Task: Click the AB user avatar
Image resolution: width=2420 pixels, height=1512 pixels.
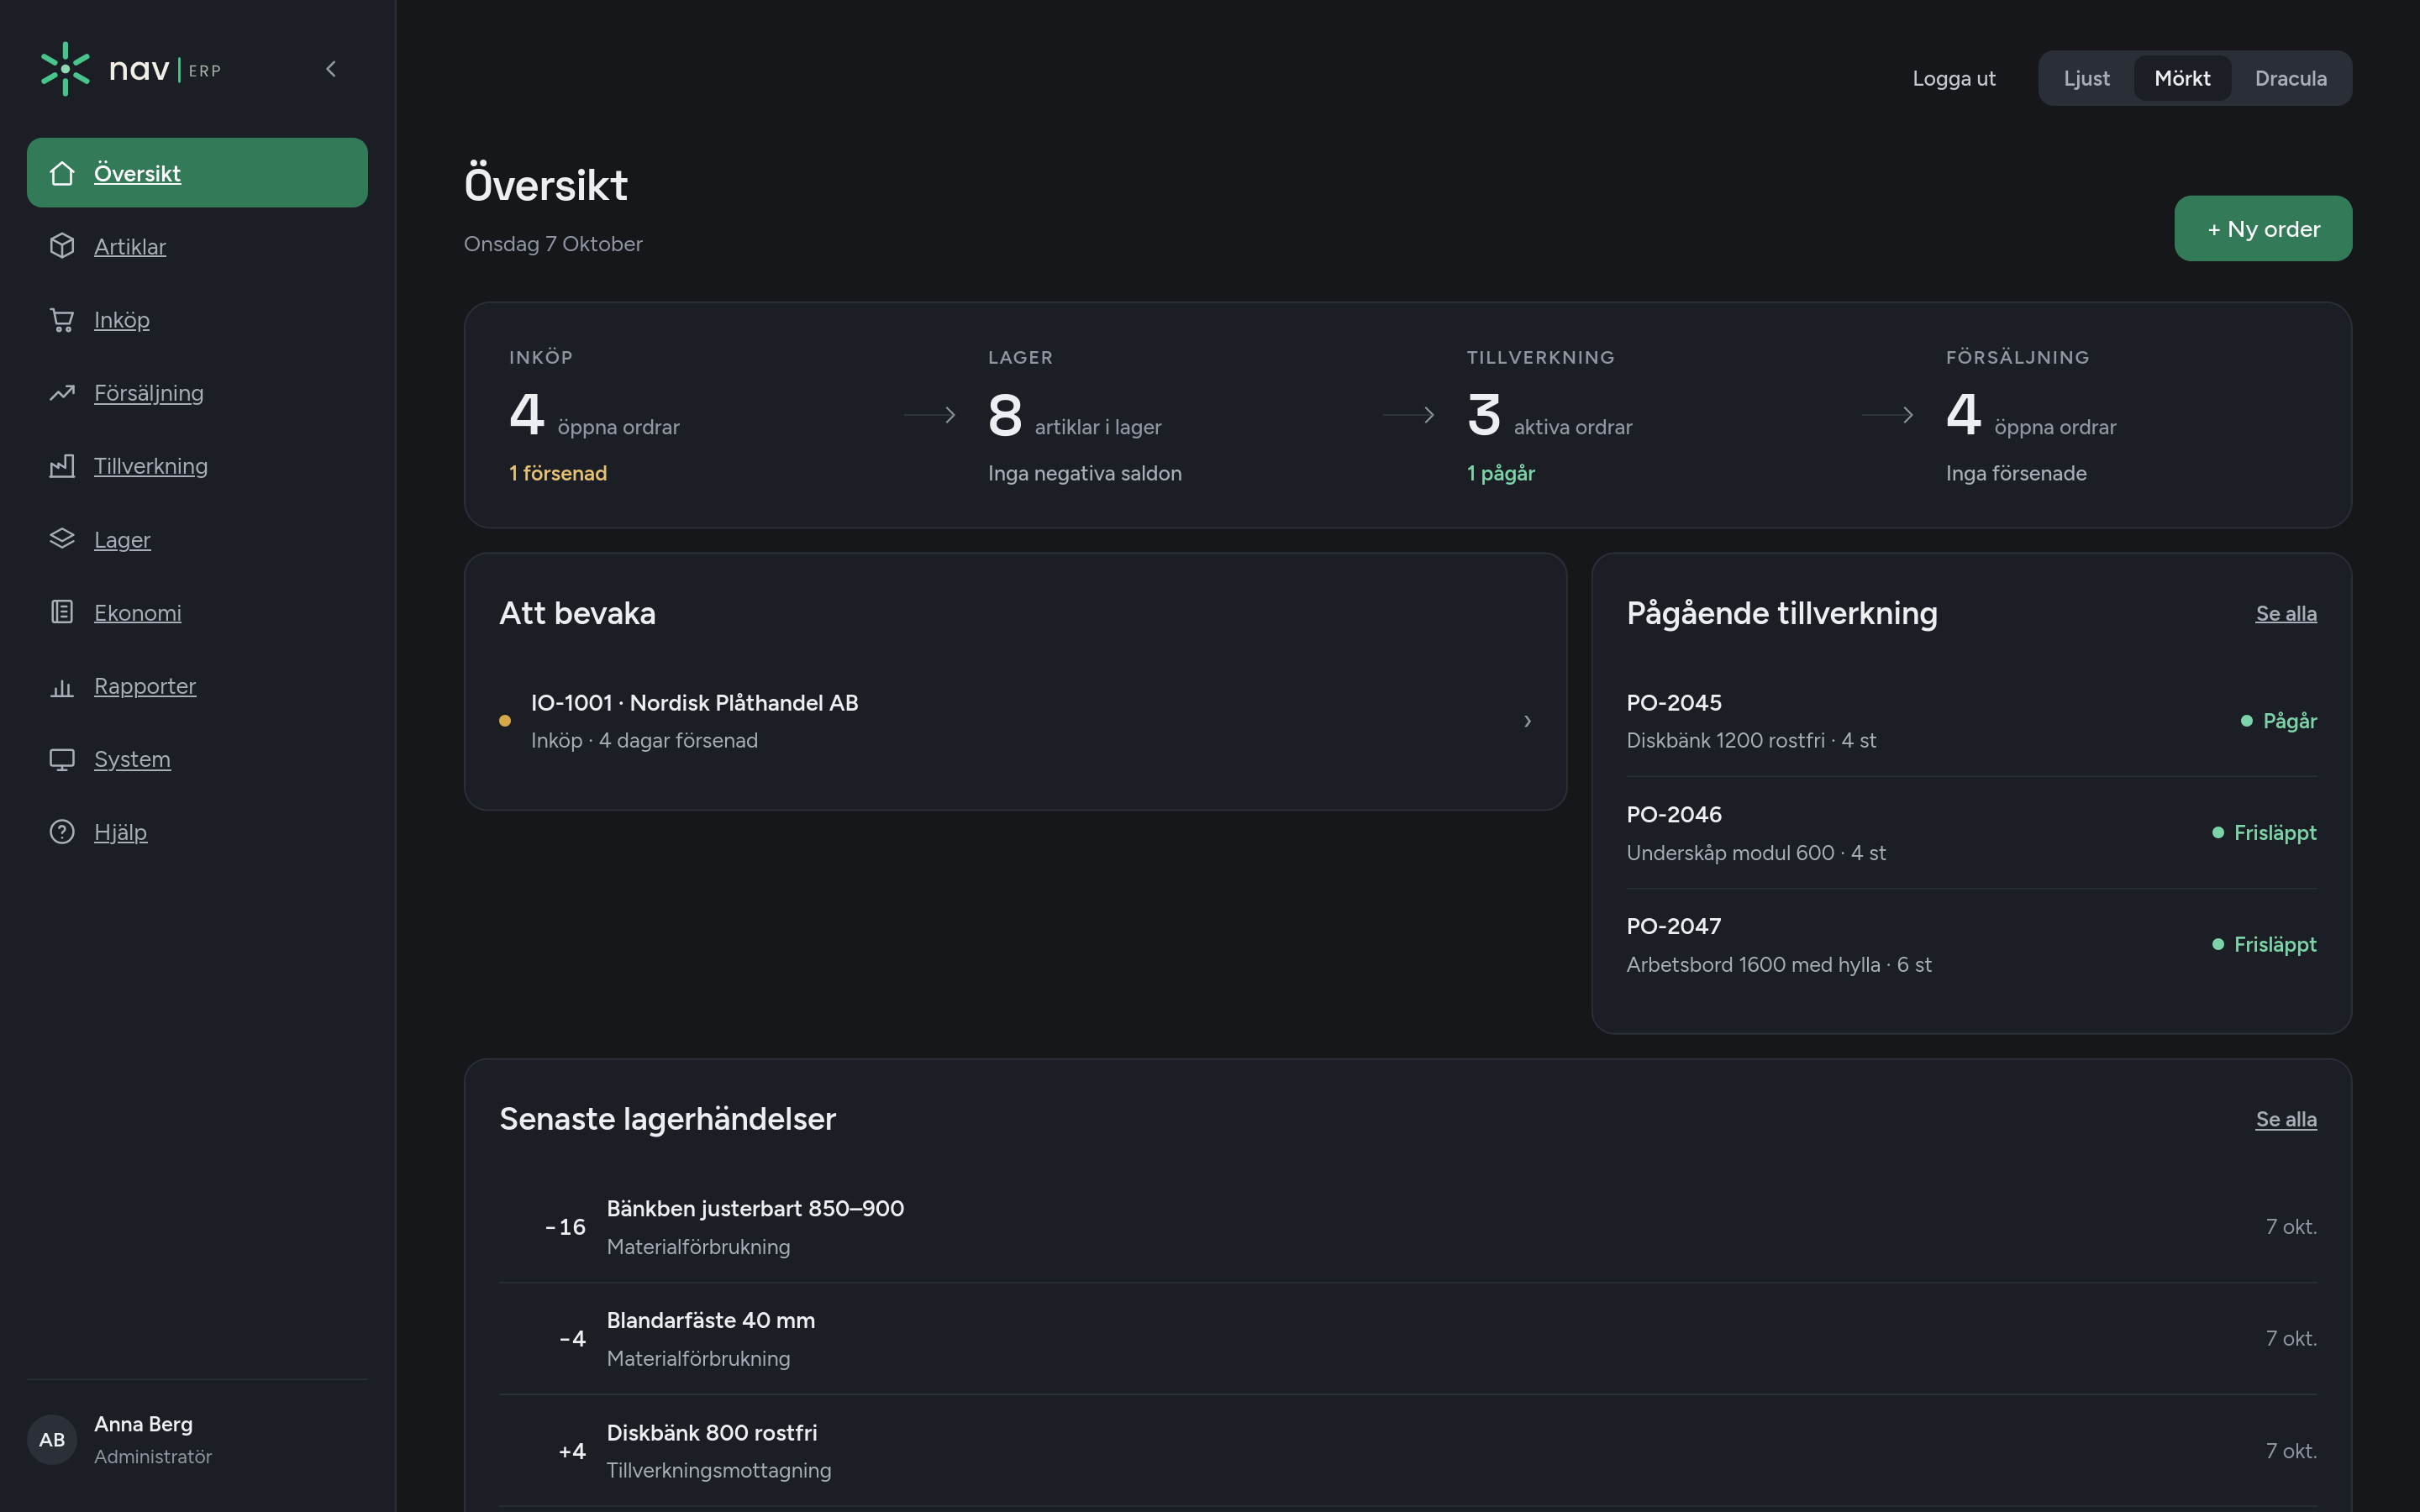Action: (x=52, y=1440)
